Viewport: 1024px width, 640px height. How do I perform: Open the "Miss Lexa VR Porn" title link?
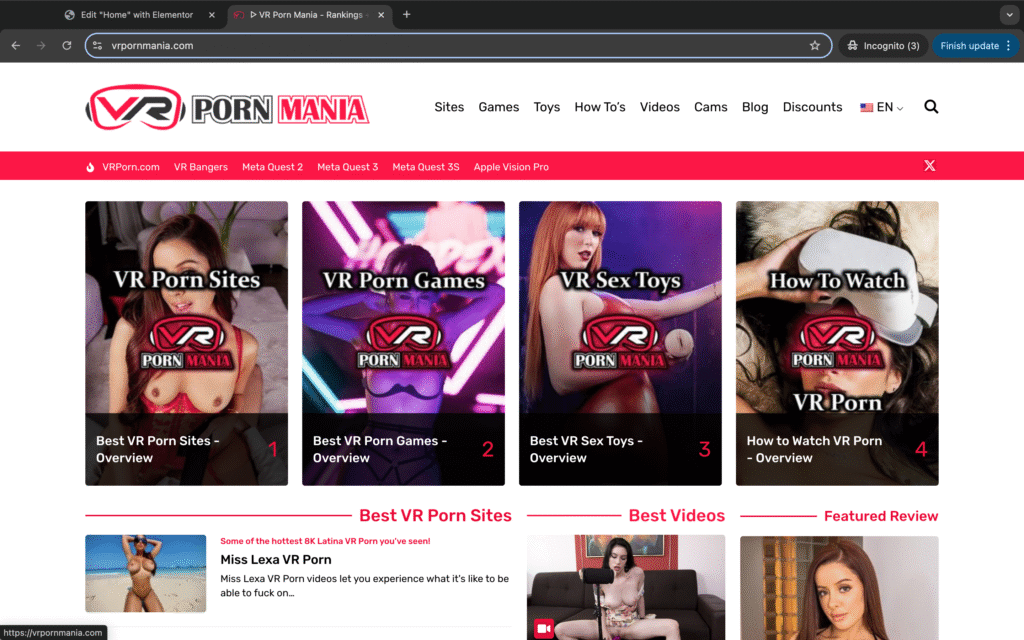click(276, 560)
